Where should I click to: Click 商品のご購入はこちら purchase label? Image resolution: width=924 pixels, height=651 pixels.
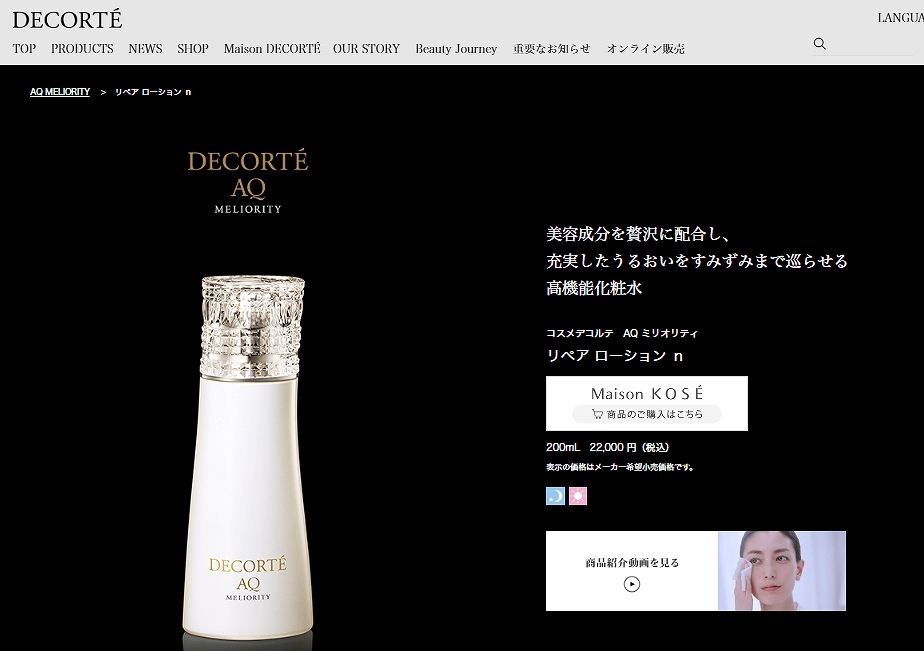pyautogui.click(x=647, y=414)
